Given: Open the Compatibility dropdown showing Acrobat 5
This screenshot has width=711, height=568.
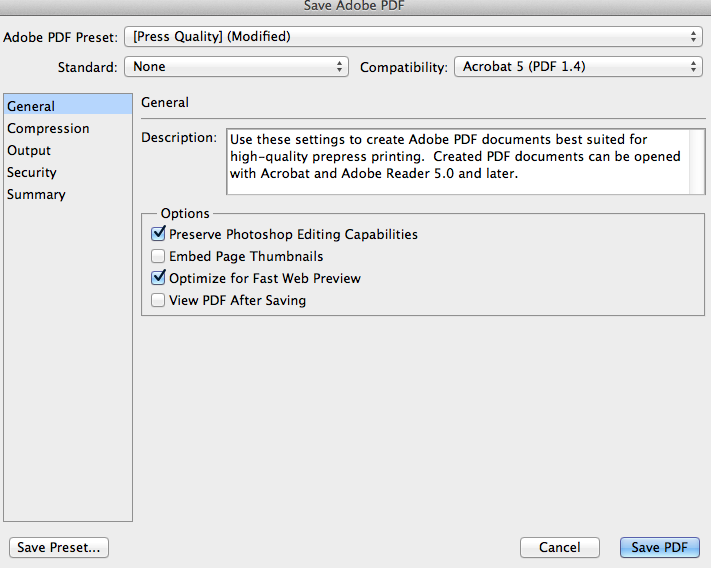Looking at the screenshot, I should pyautogui.click(x=578, y=67).
